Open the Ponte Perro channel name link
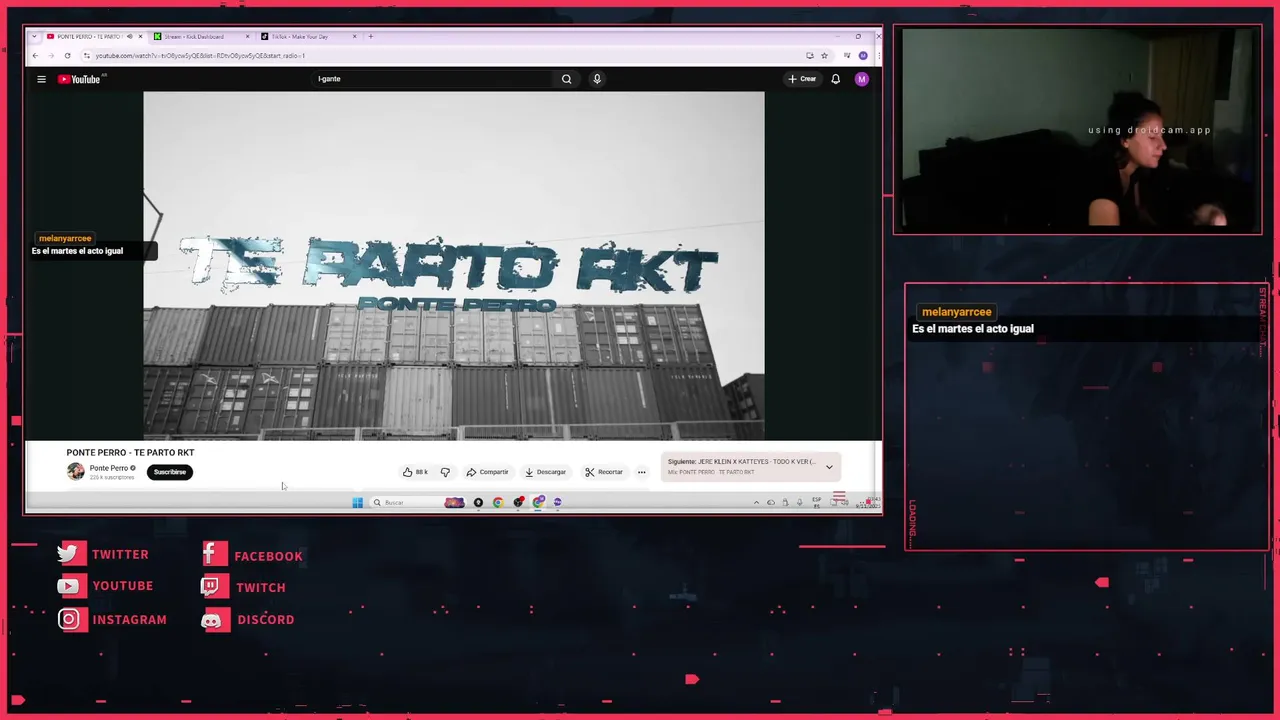Image resolution: width=1280 pixels, height=720 pixels. 109,468
